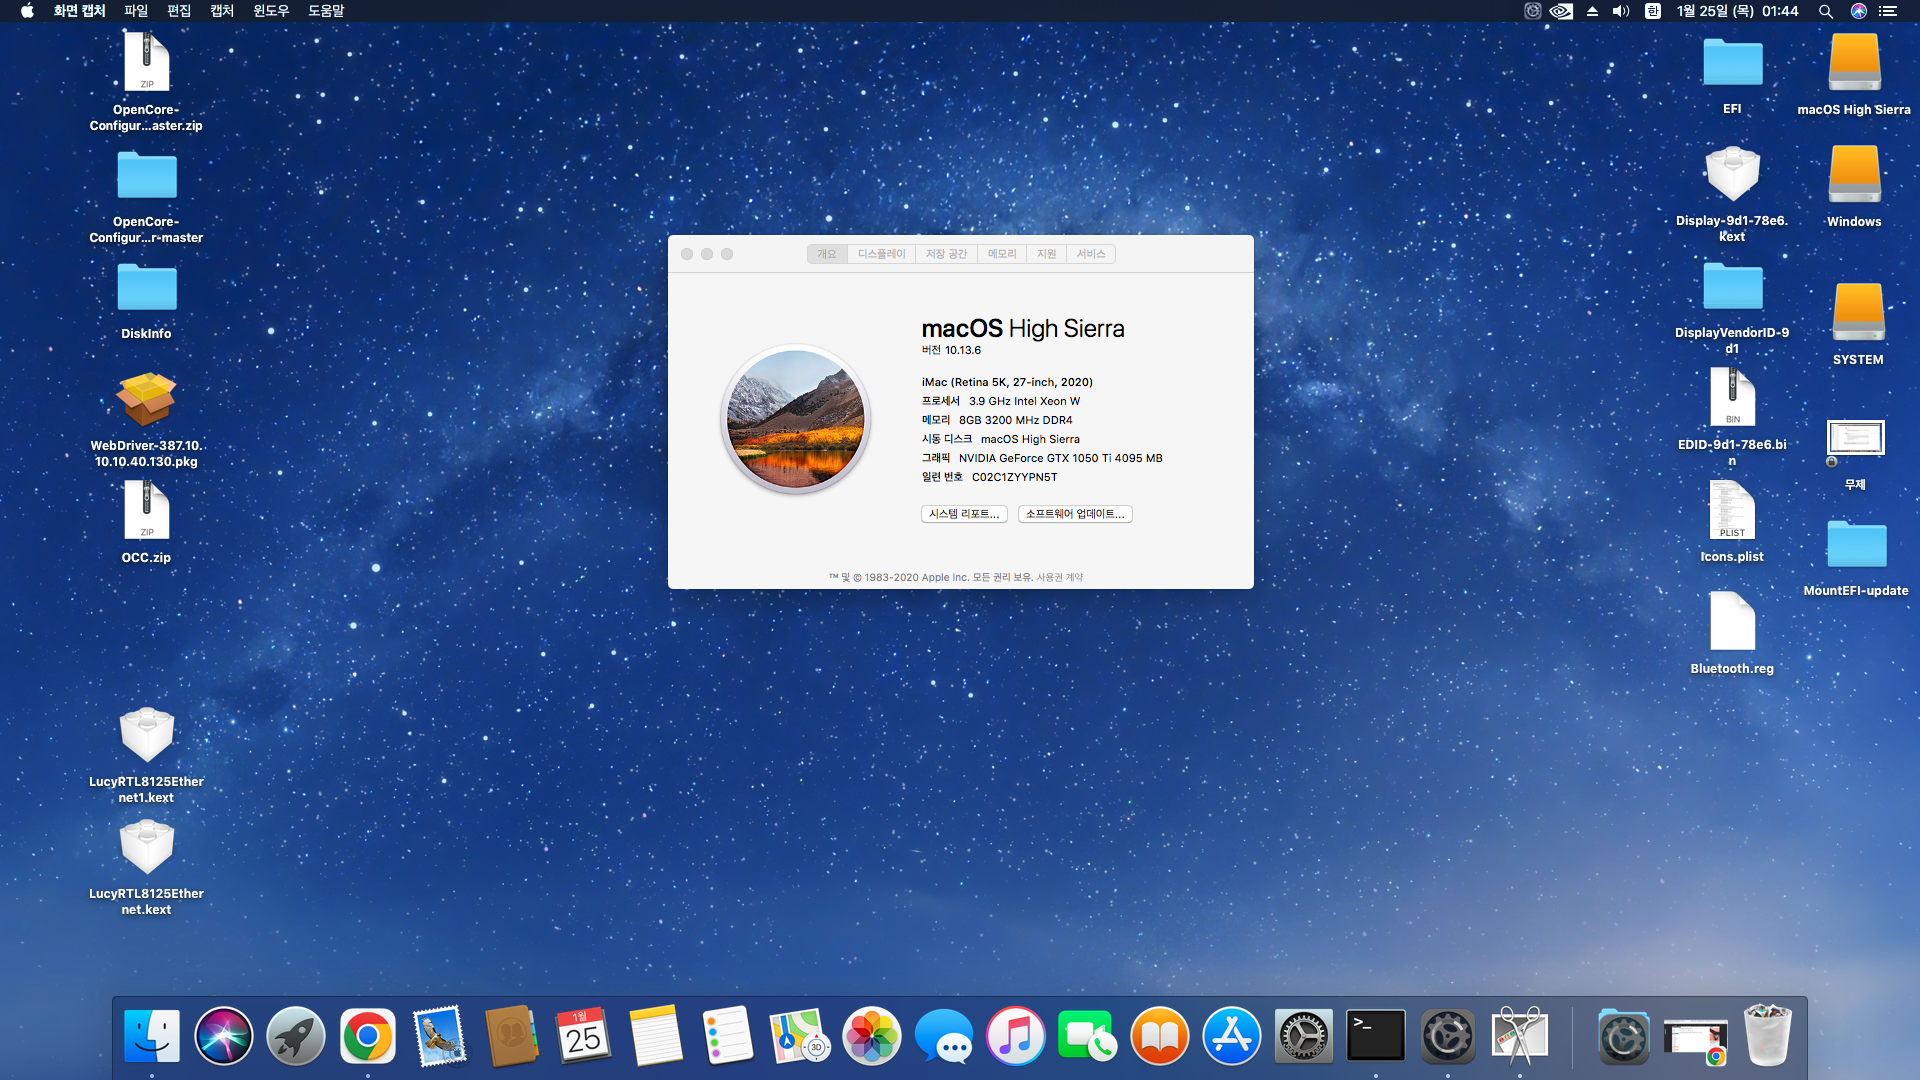Screen dimensions: 1920x1080
Task: Open Reminders app in the Dock
Action: pyautogui.click(x=728, y=1036)
